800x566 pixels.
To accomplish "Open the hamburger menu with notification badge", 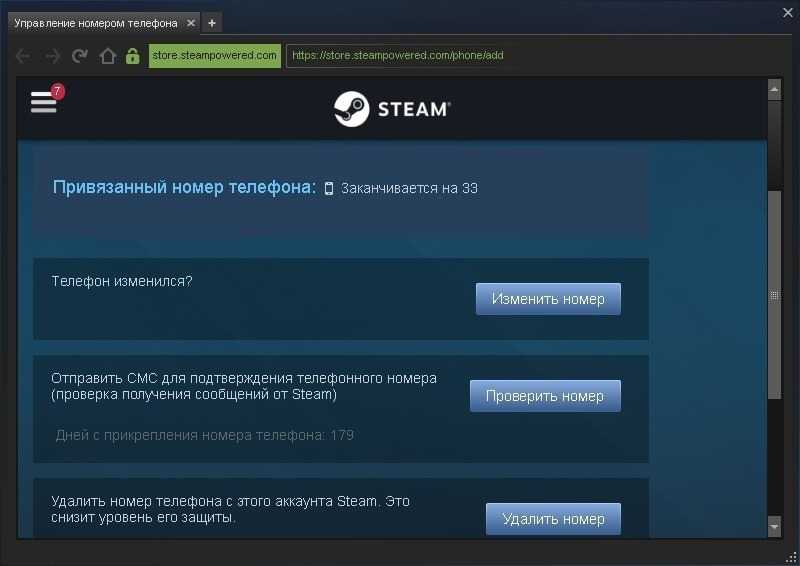I will coord(45,101).
